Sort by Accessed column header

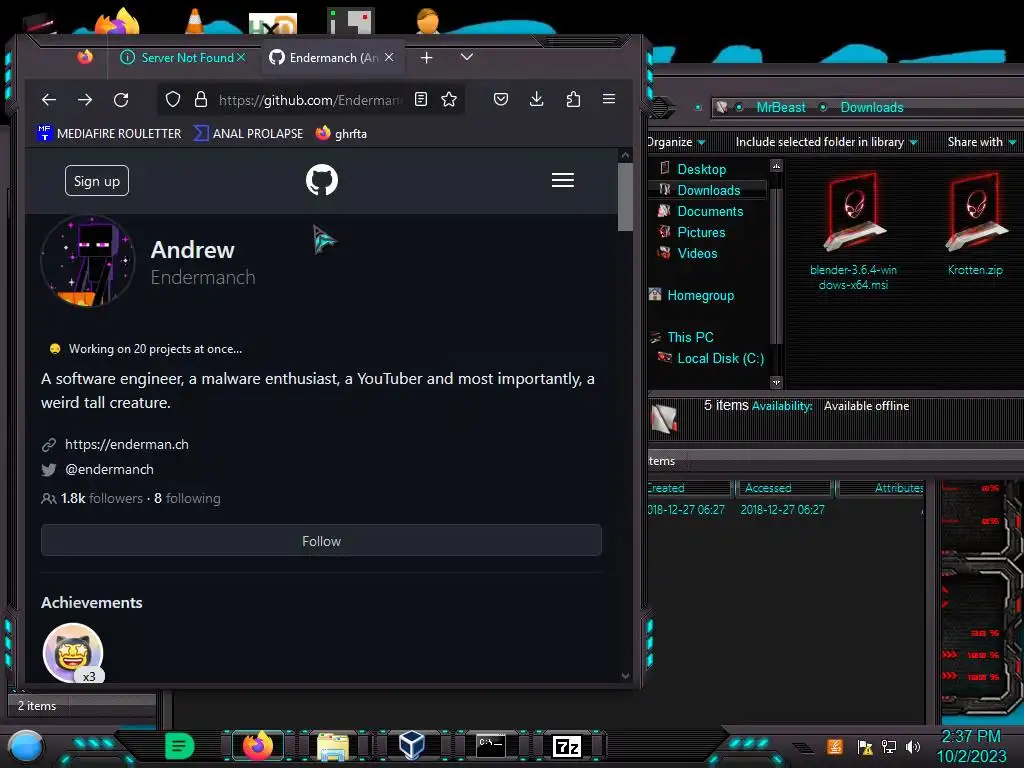coord(782,488)
